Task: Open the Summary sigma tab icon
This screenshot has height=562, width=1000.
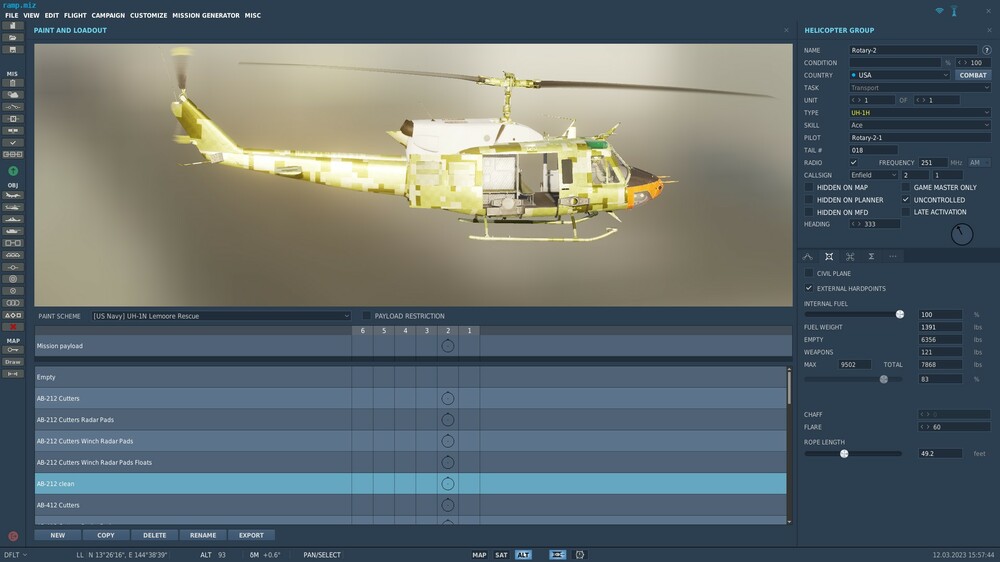Action: [x=871, y=257]
